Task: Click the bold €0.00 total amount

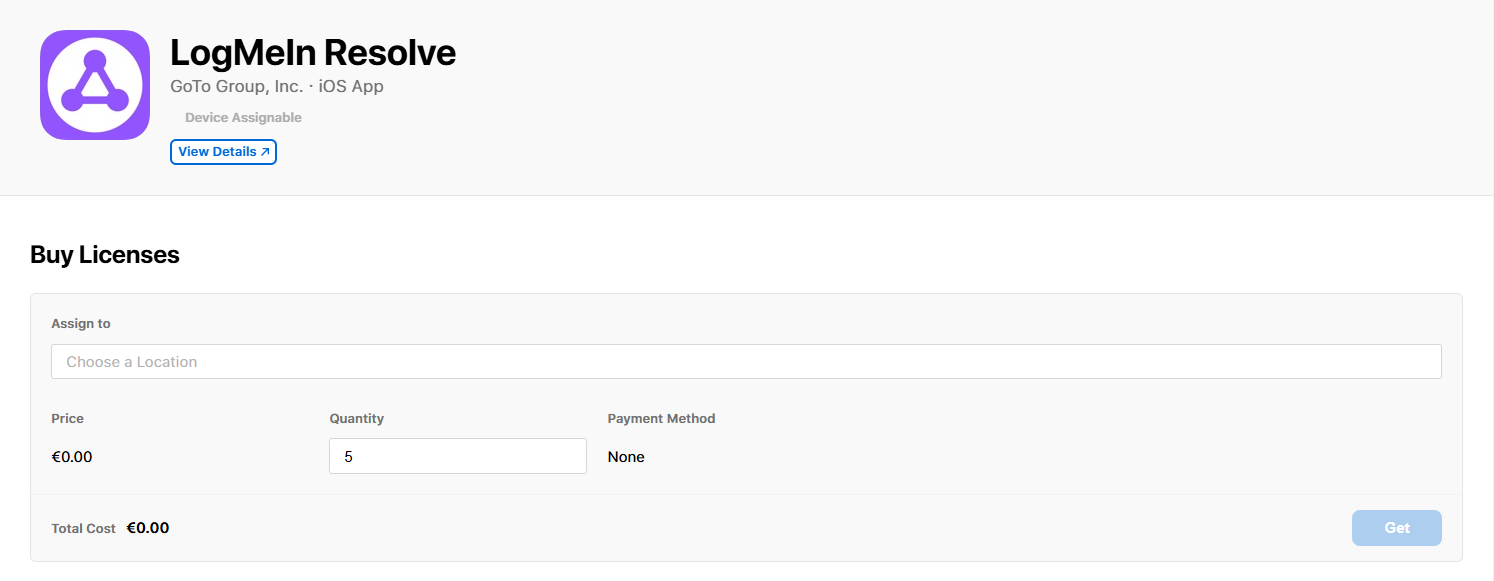Action: (x=148, y=528)
